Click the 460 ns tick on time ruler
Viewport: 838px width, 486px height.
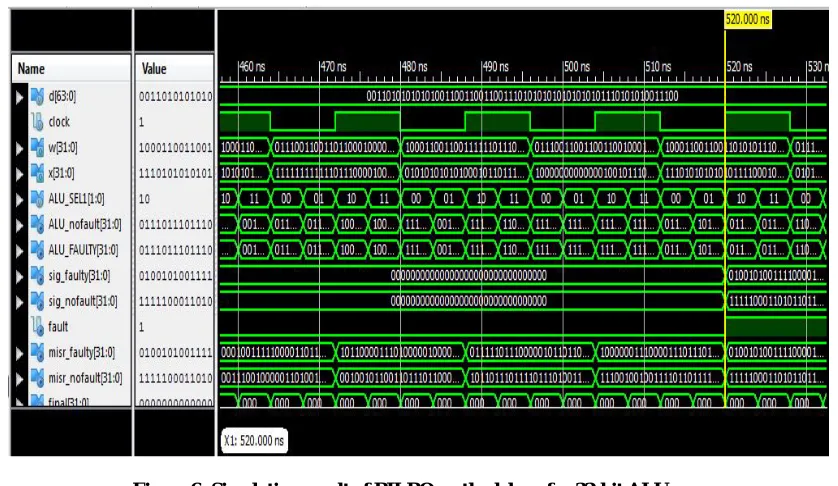click(251, 67)
